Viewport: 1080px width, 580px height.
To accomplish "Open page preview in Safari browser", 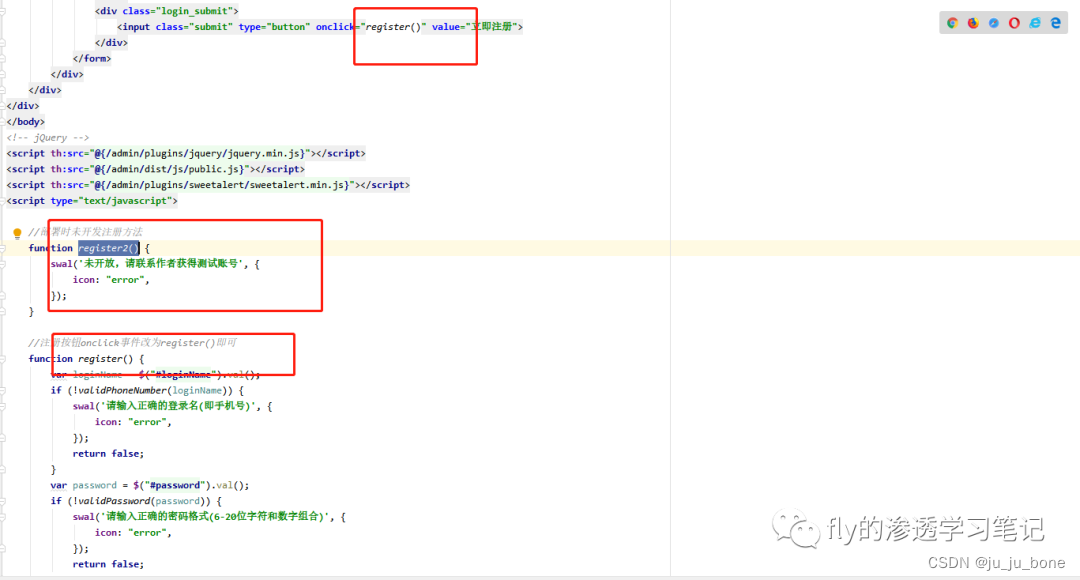I will 993,23.
